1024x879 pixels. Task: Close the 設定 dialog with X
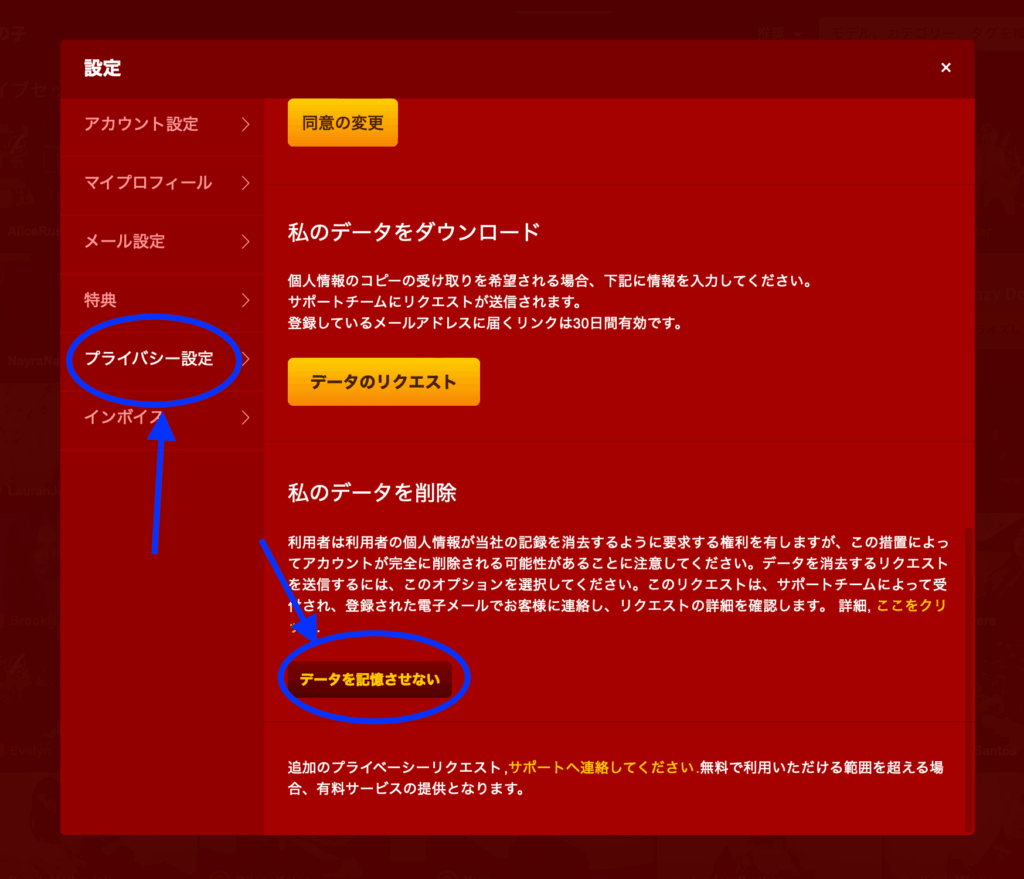(x=945, y=68)
